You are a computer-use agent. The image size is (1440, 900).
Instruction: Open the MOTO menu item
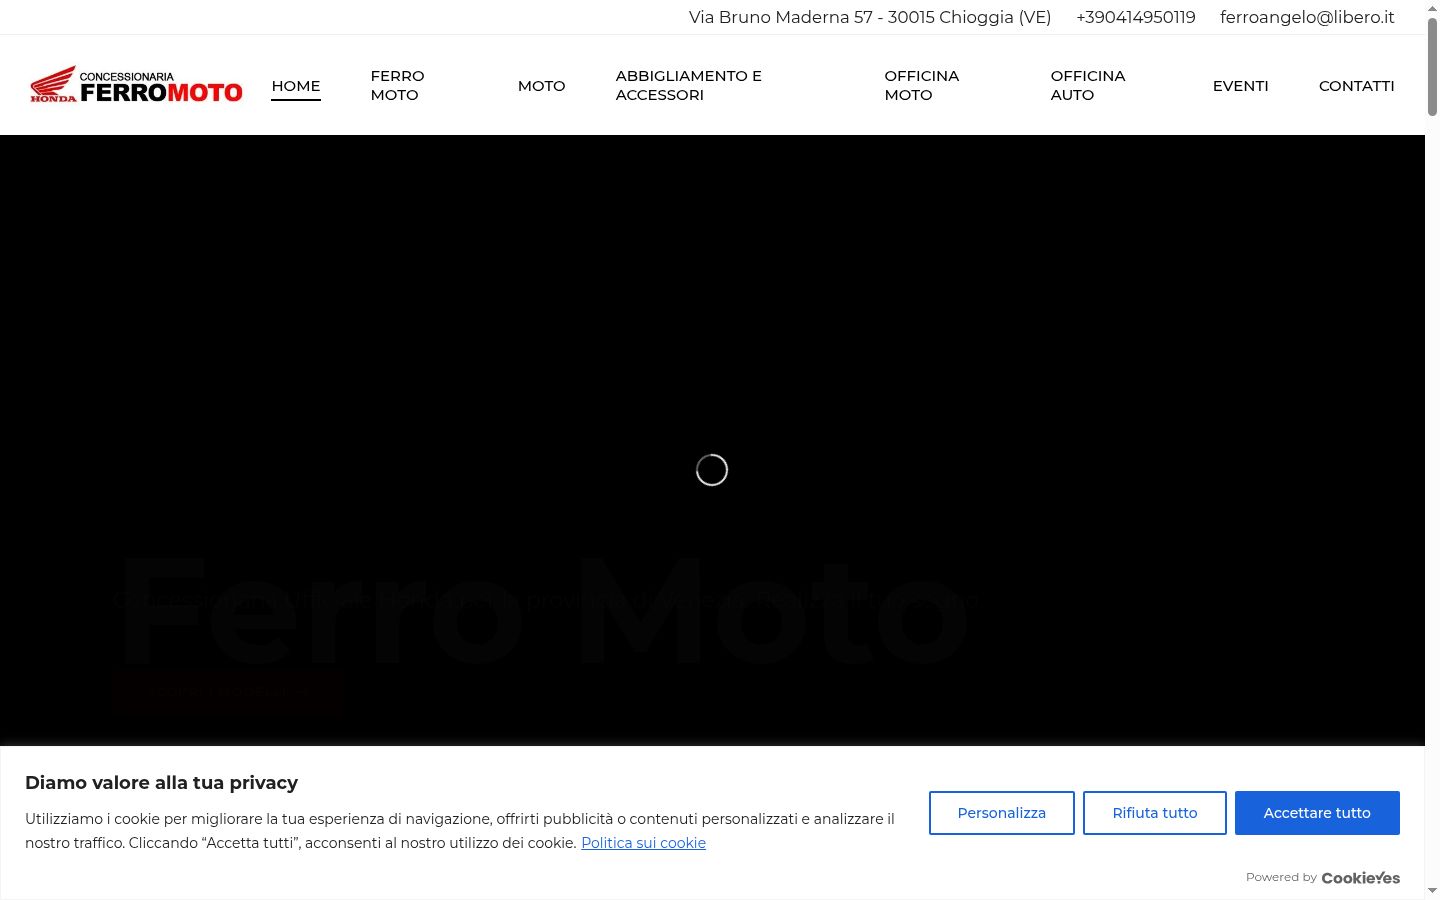tap(542, 86)
